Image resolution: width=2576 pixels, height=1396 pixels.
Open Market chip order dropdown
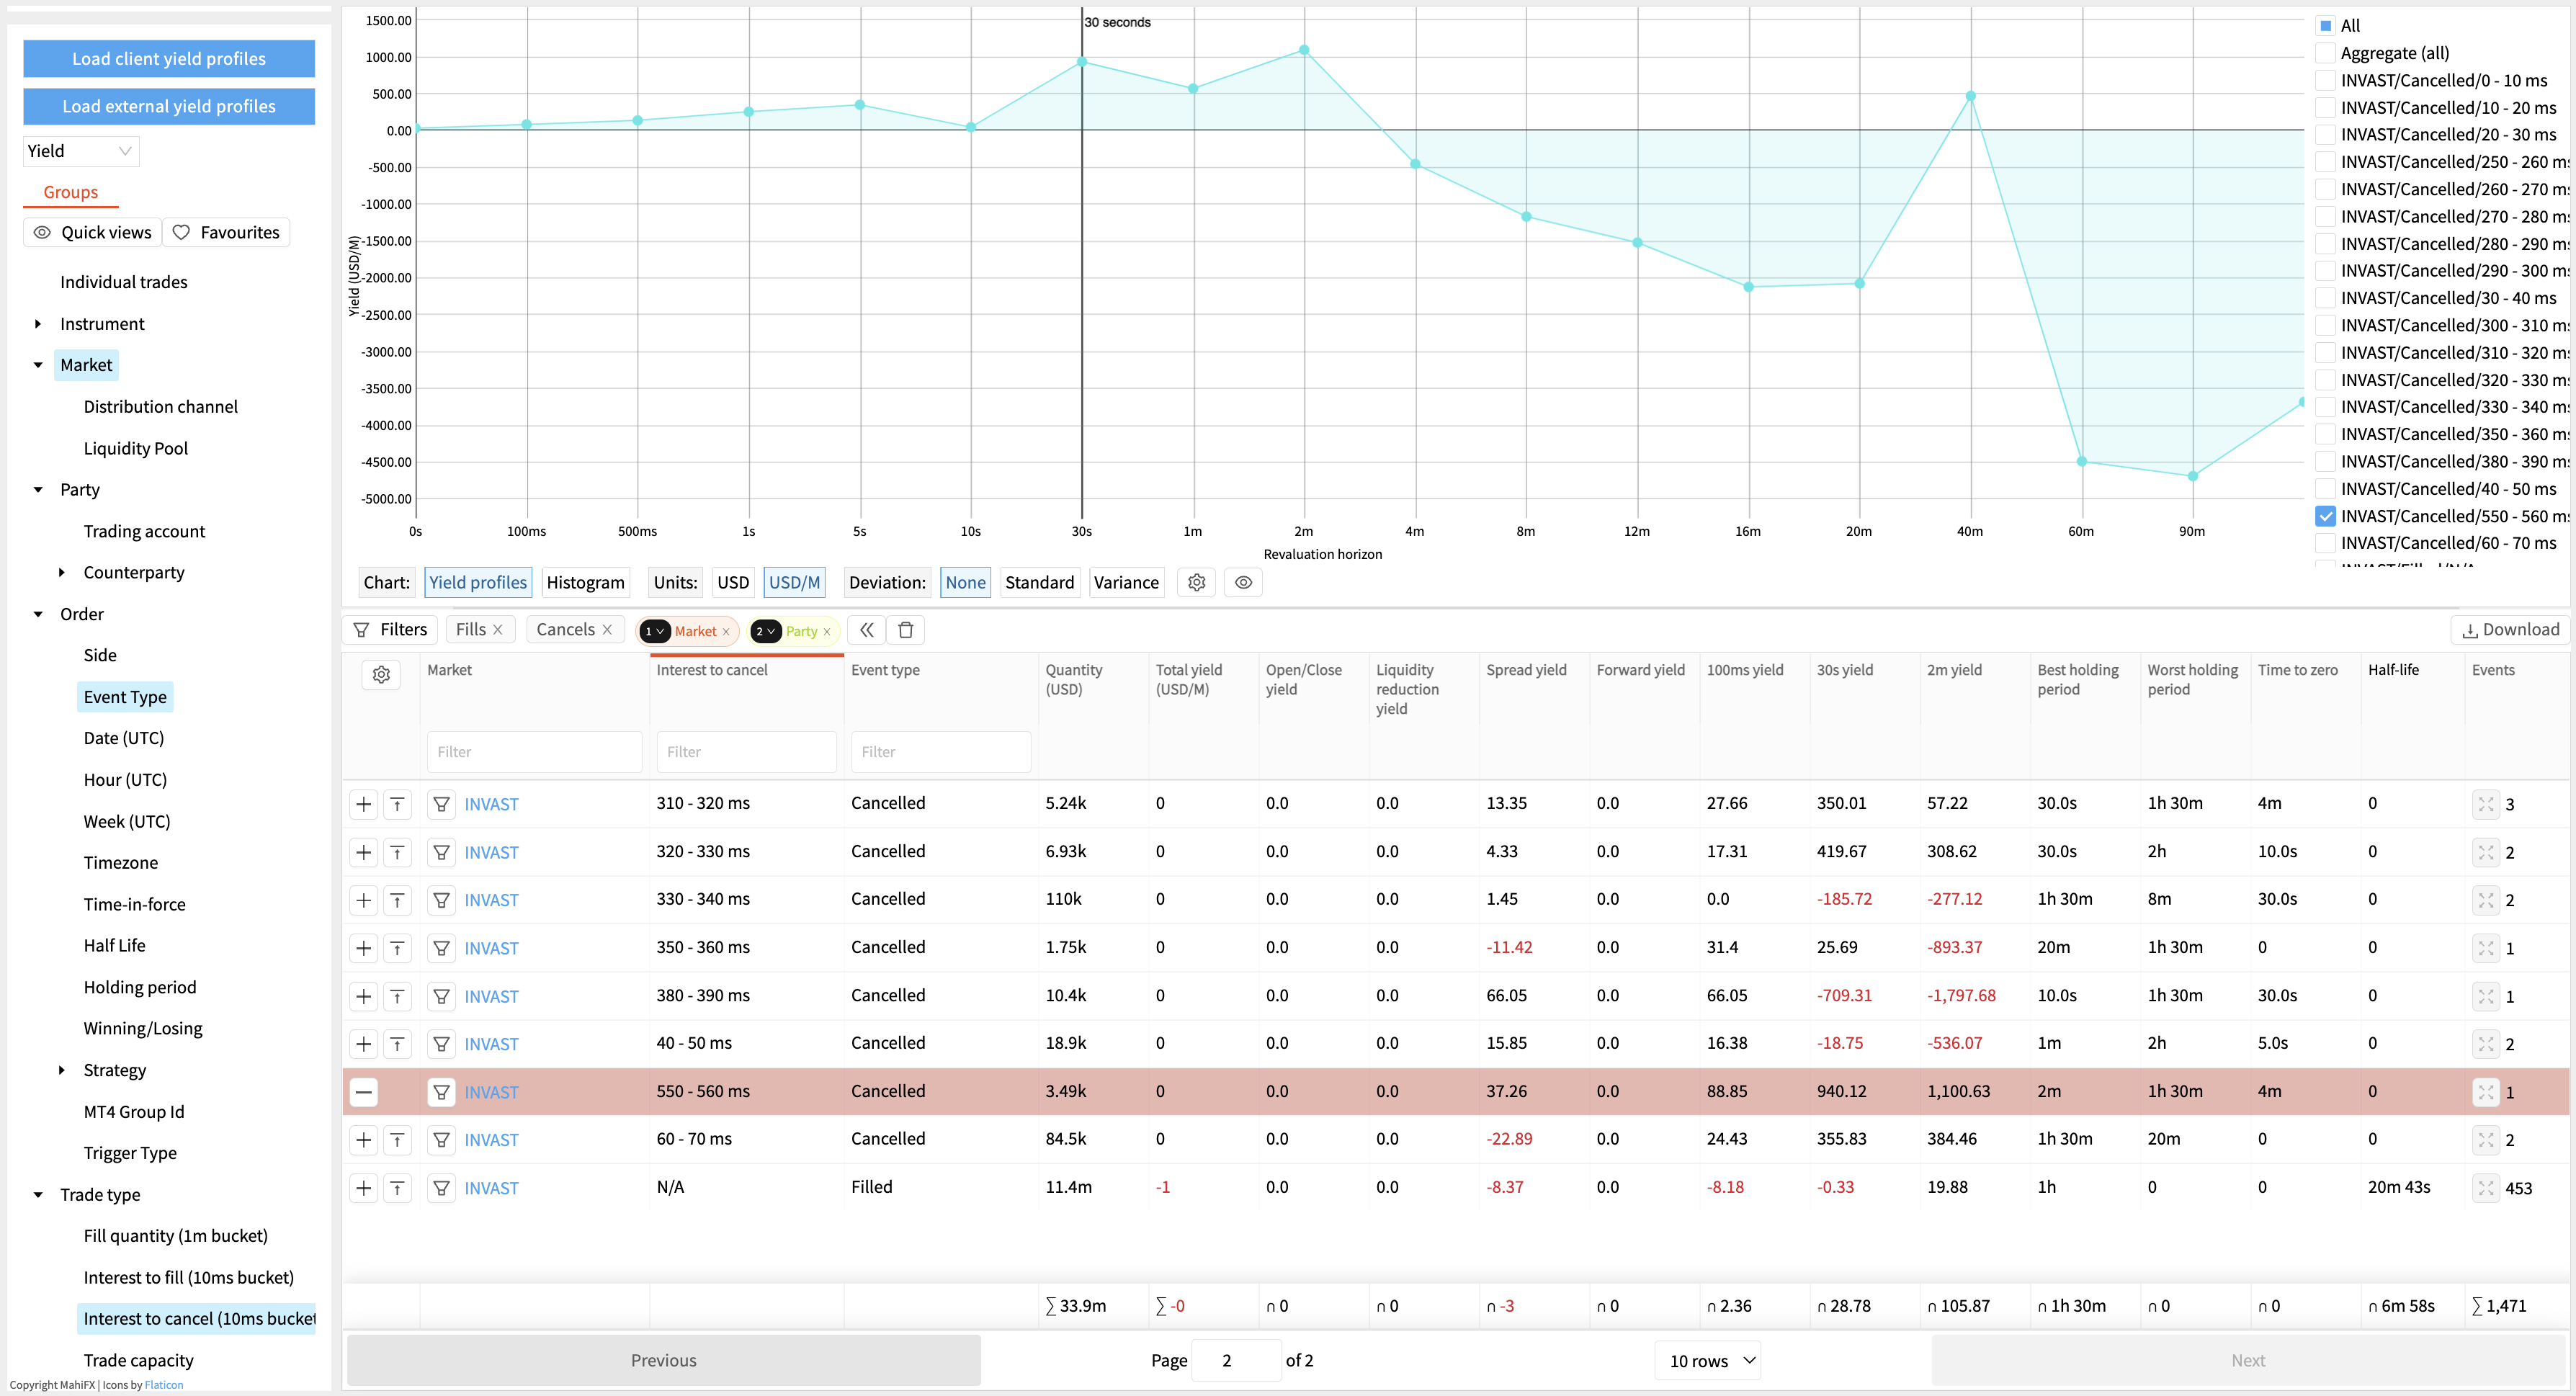click(654, 631)
